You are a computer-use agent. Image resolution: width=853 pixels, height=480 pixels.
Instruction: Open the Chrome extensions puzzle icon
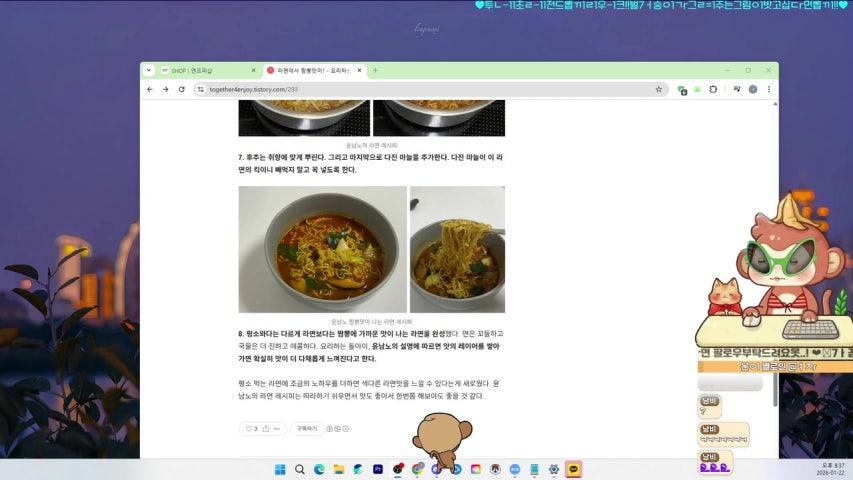tap(713, 89)
